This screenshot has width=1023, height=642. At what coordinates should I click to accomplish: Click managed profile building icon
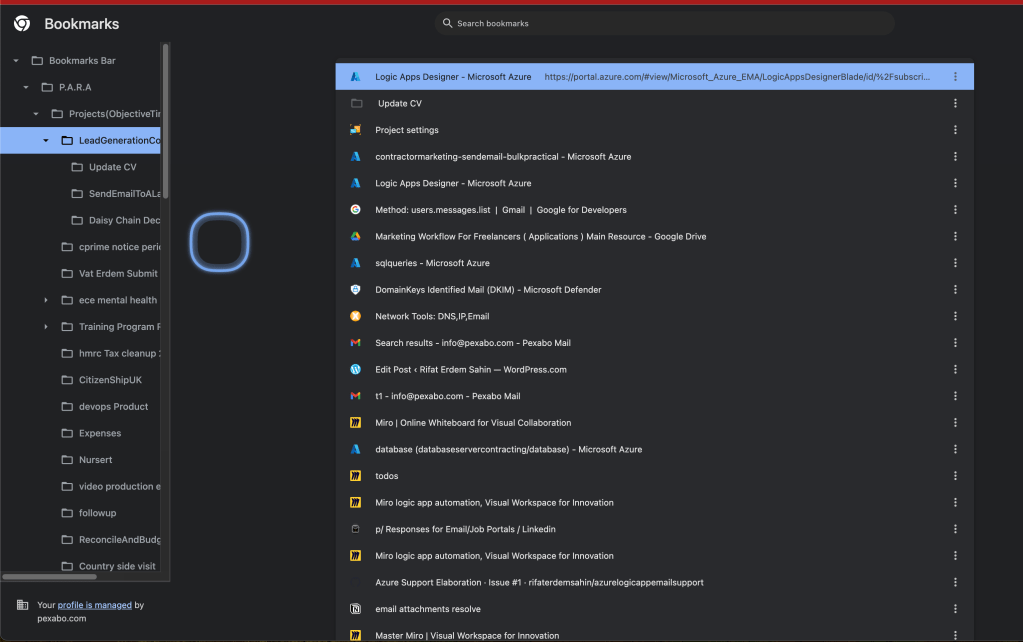tap(22, 605)
